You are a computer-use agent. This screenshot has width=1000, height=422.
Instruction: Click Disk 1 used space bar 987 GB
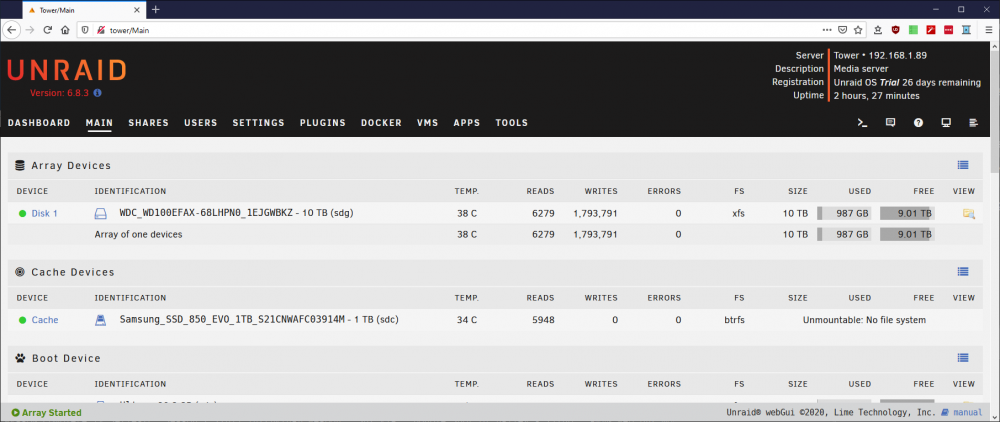tap(844, 214)
